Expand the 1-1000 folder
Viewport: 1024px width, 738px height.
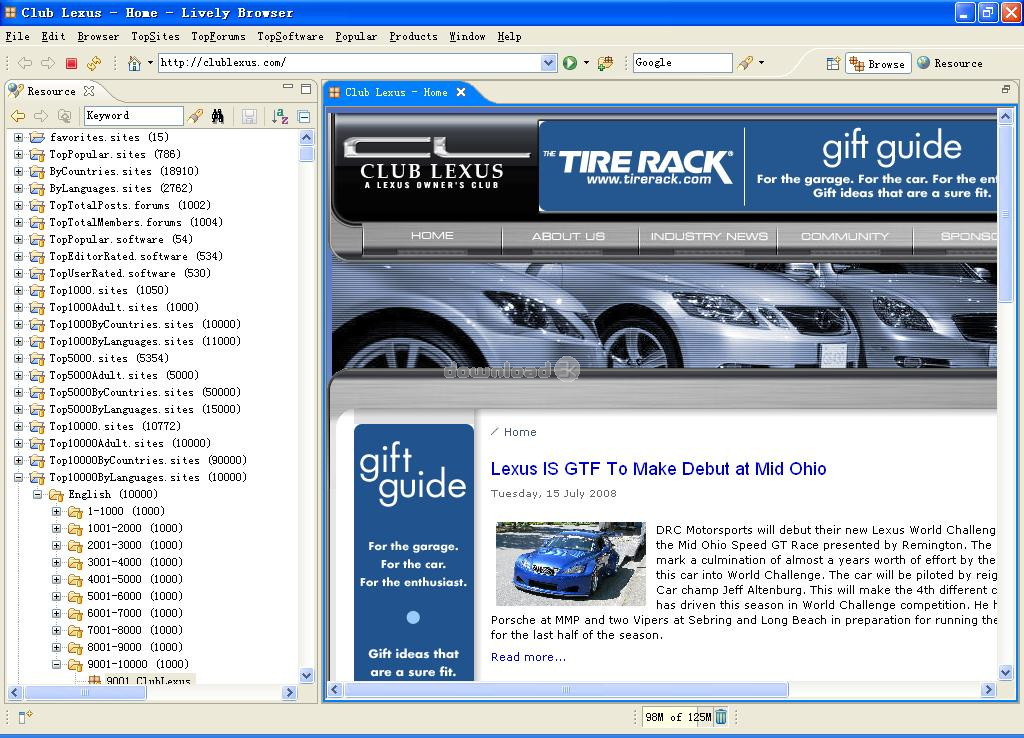[56, 511]
